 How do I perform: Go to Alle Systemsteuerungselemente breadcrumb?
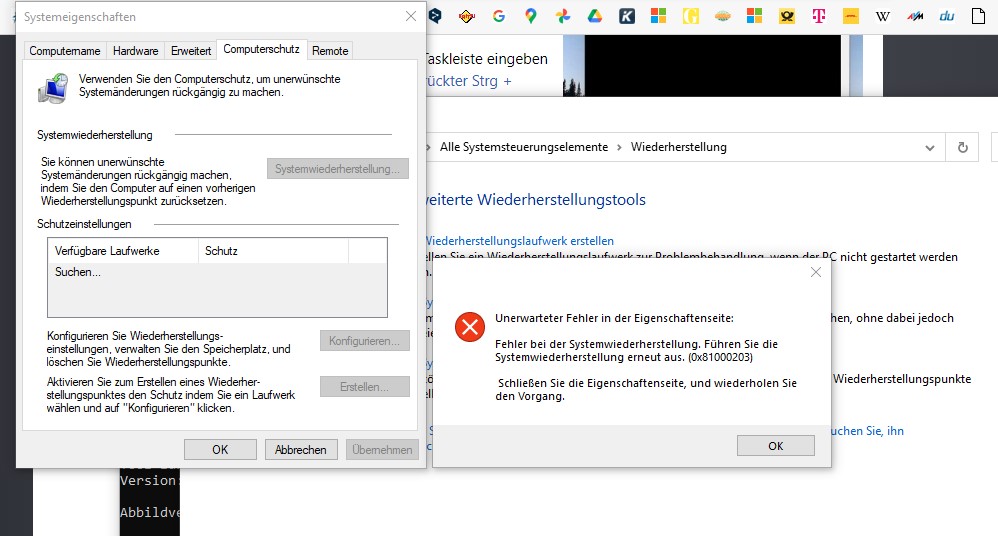coord(524,148)
